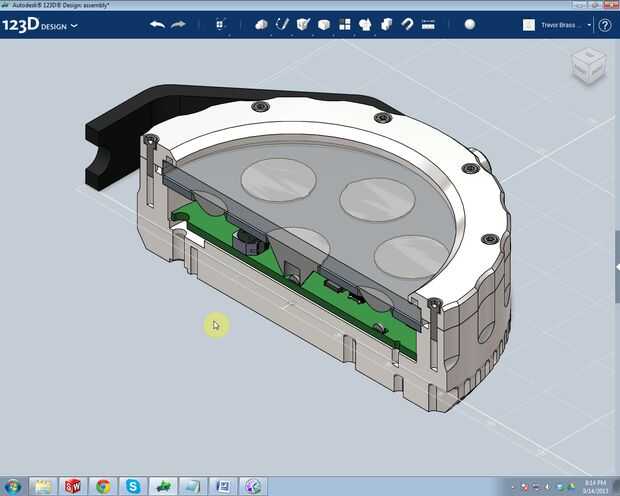Open the Windows Start menu
620x496 pixels.
12,486
